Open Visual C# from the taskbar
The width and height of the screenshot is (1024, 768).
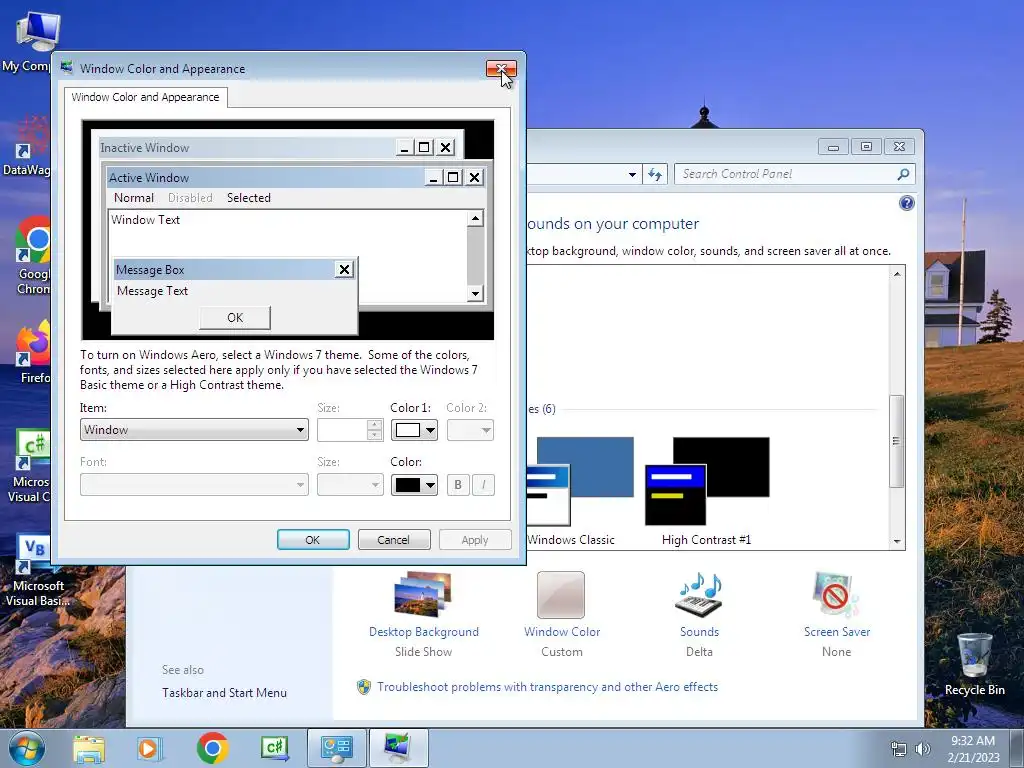[274, 748]
